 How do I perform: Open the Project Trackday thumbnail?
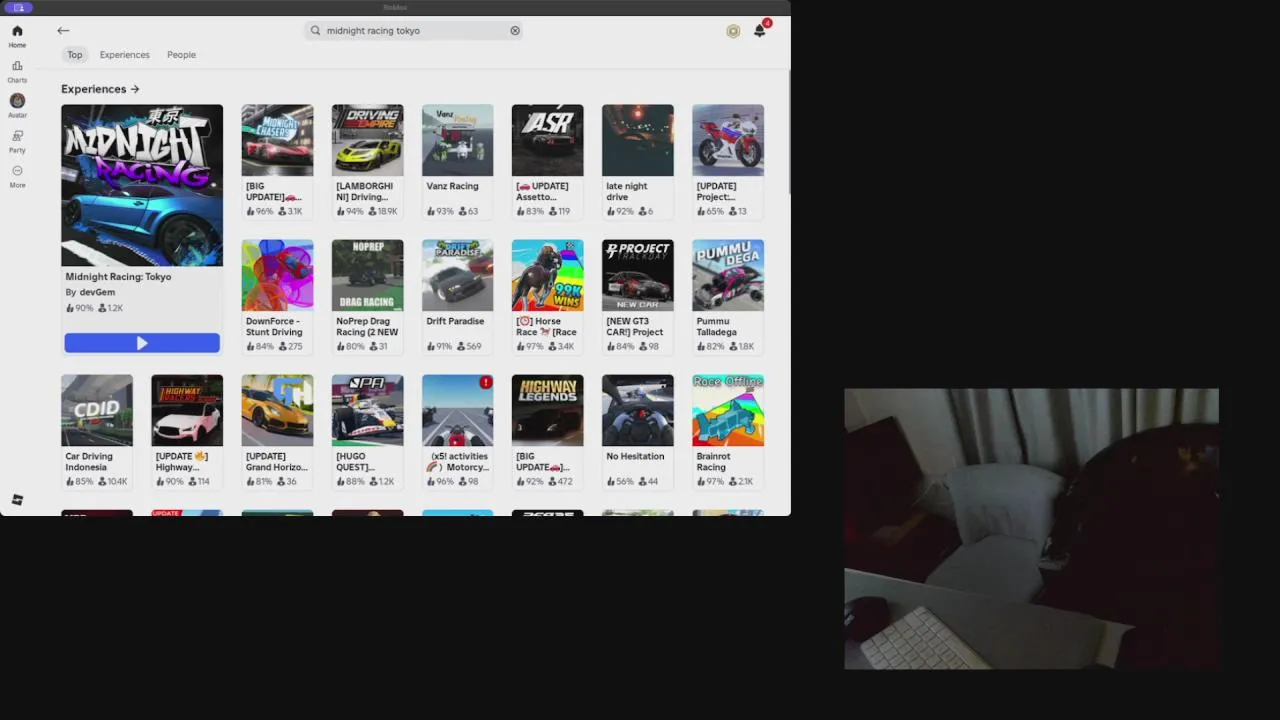tap(638, 275)
